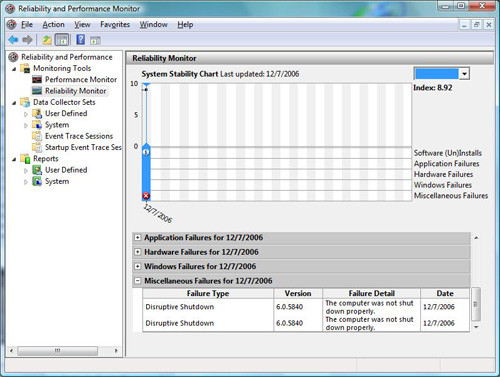500x377 pixels.
Task: Click the Reports folder icon
Action: [25, 159]
